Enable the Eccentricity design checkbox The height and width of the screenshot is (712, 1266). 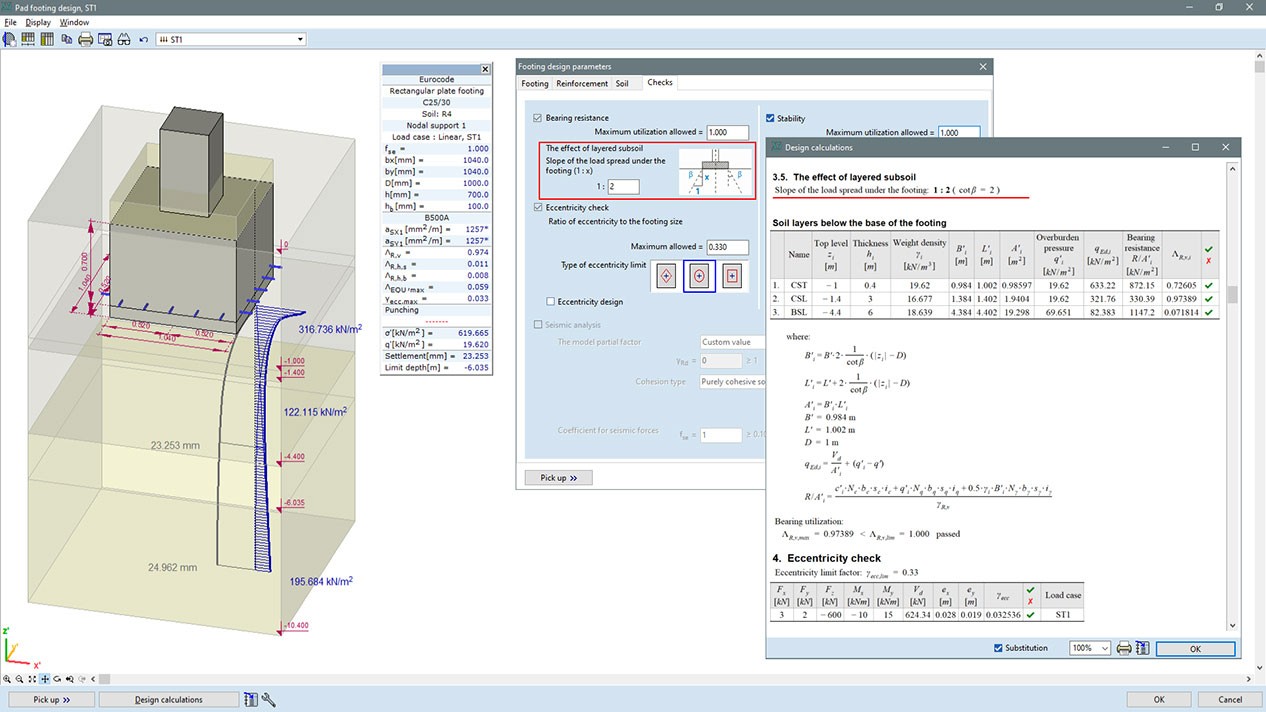551,301
